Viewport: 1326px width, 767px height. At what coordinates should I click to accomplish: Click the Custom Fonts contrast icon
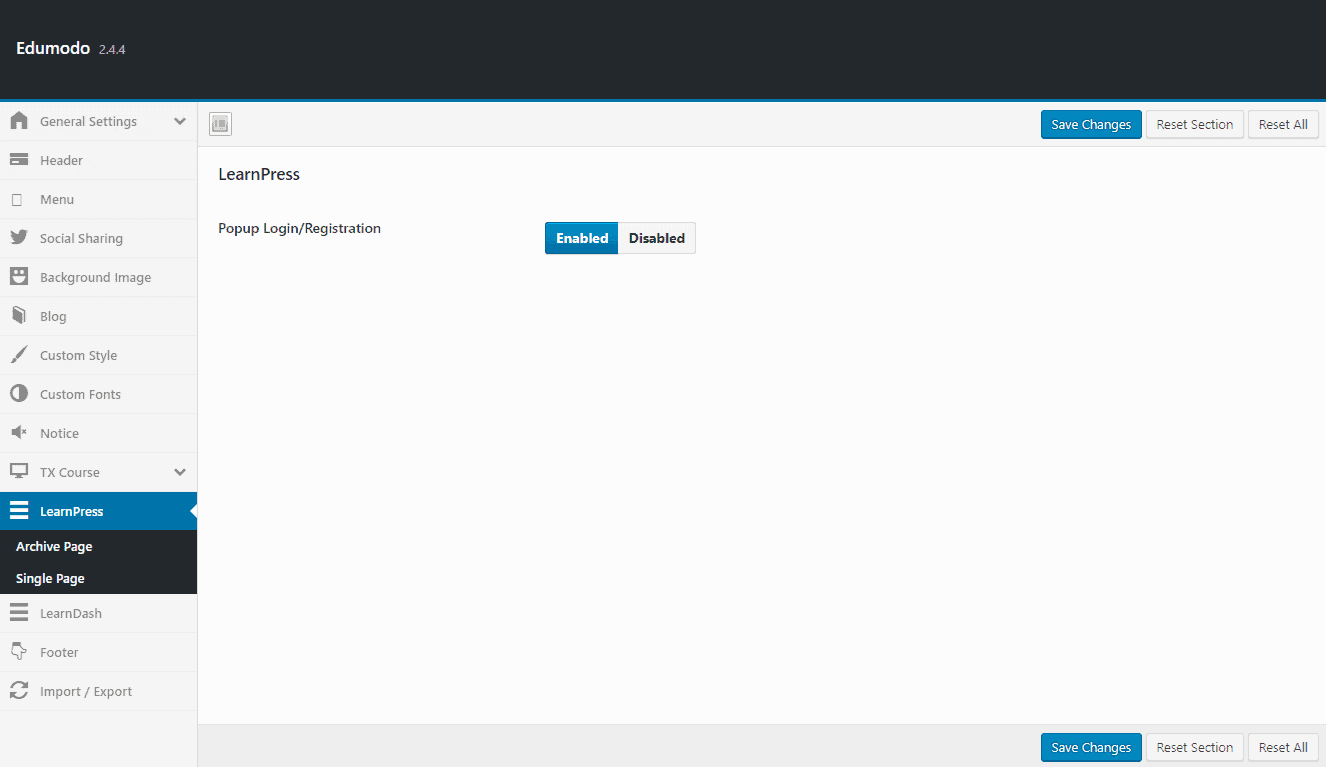pyautogui.click(x=19, y=394)
